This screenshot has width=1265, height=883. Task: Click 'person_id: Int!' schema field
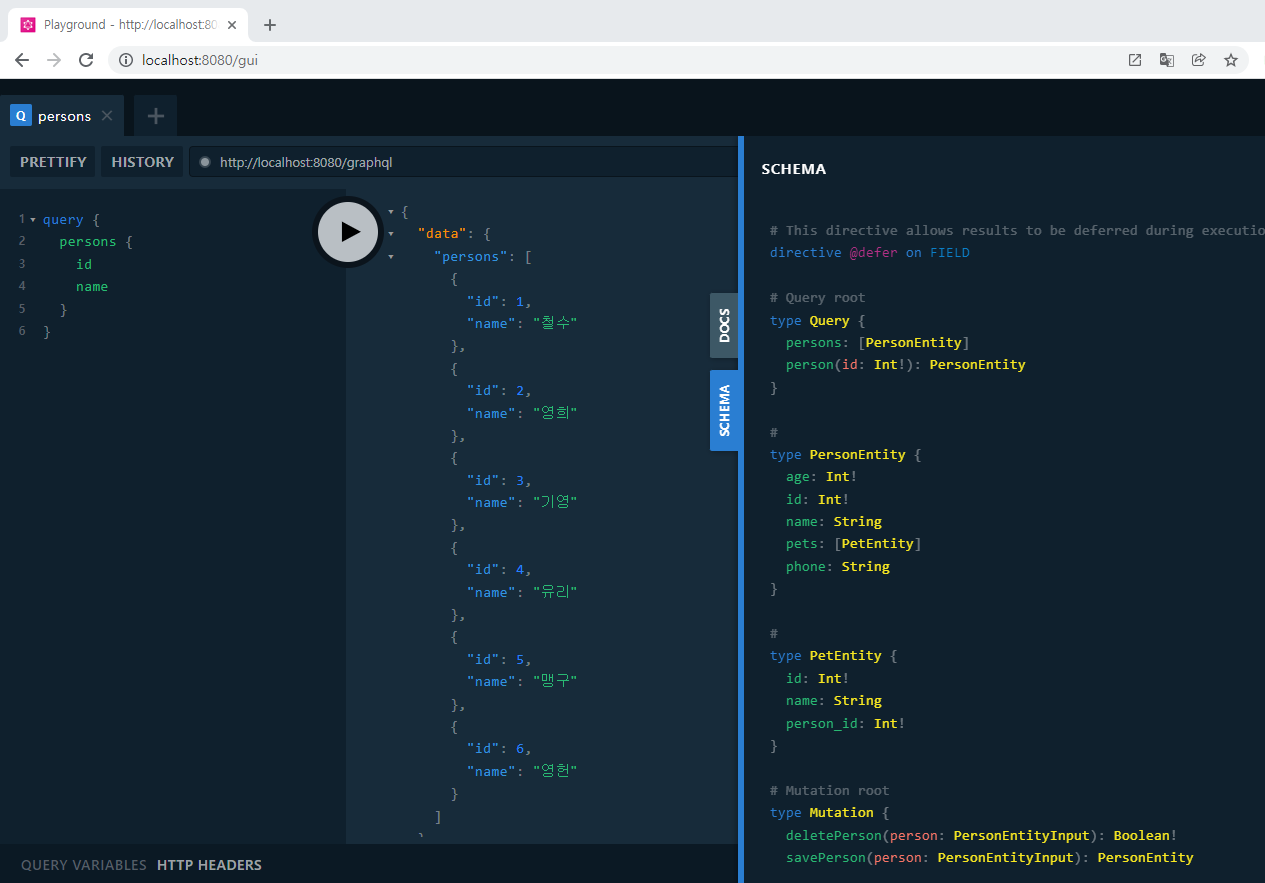(846, 723)
